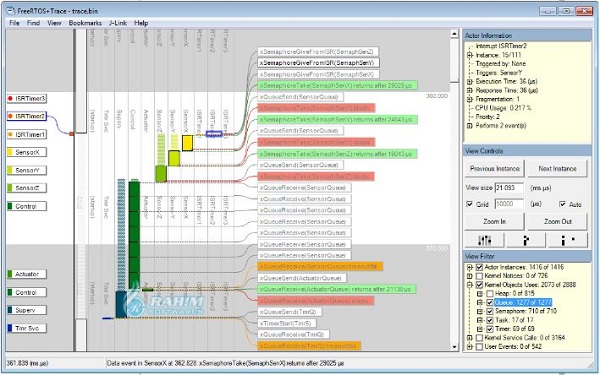
Task: Go to the Previous Instance
Action: click(x=494, y=168)
